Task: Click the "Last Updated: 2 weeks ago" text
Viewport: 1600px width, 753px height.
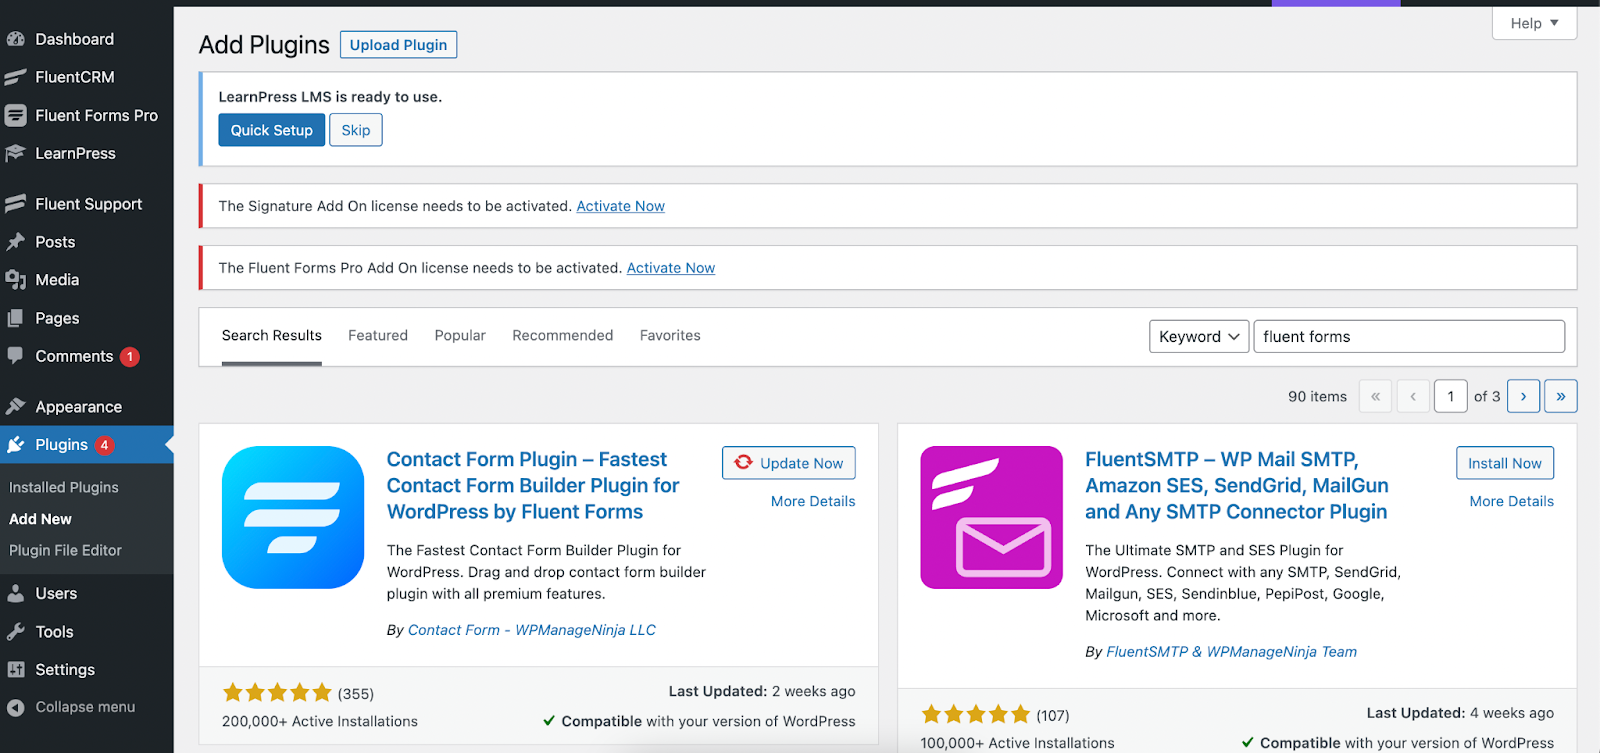Action: [x=762, y=691]
